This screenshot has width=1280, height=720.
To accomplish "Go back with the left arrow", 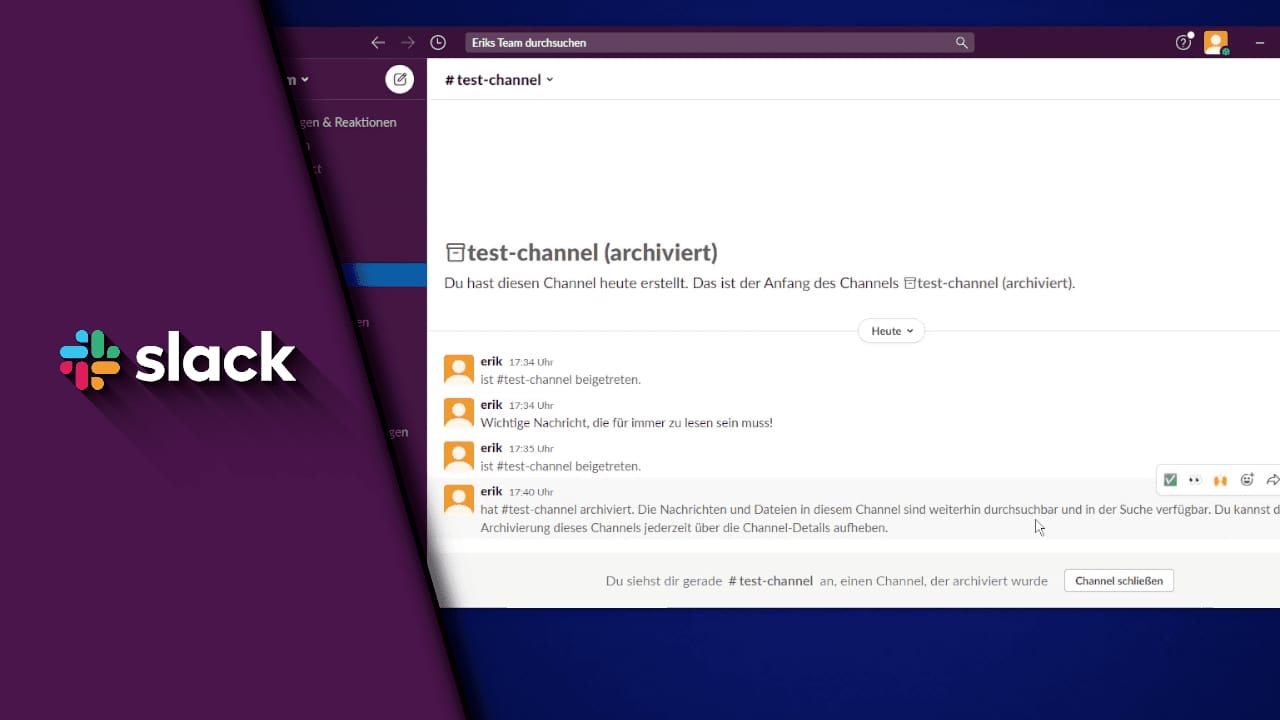I will click(x=377, y=42).
